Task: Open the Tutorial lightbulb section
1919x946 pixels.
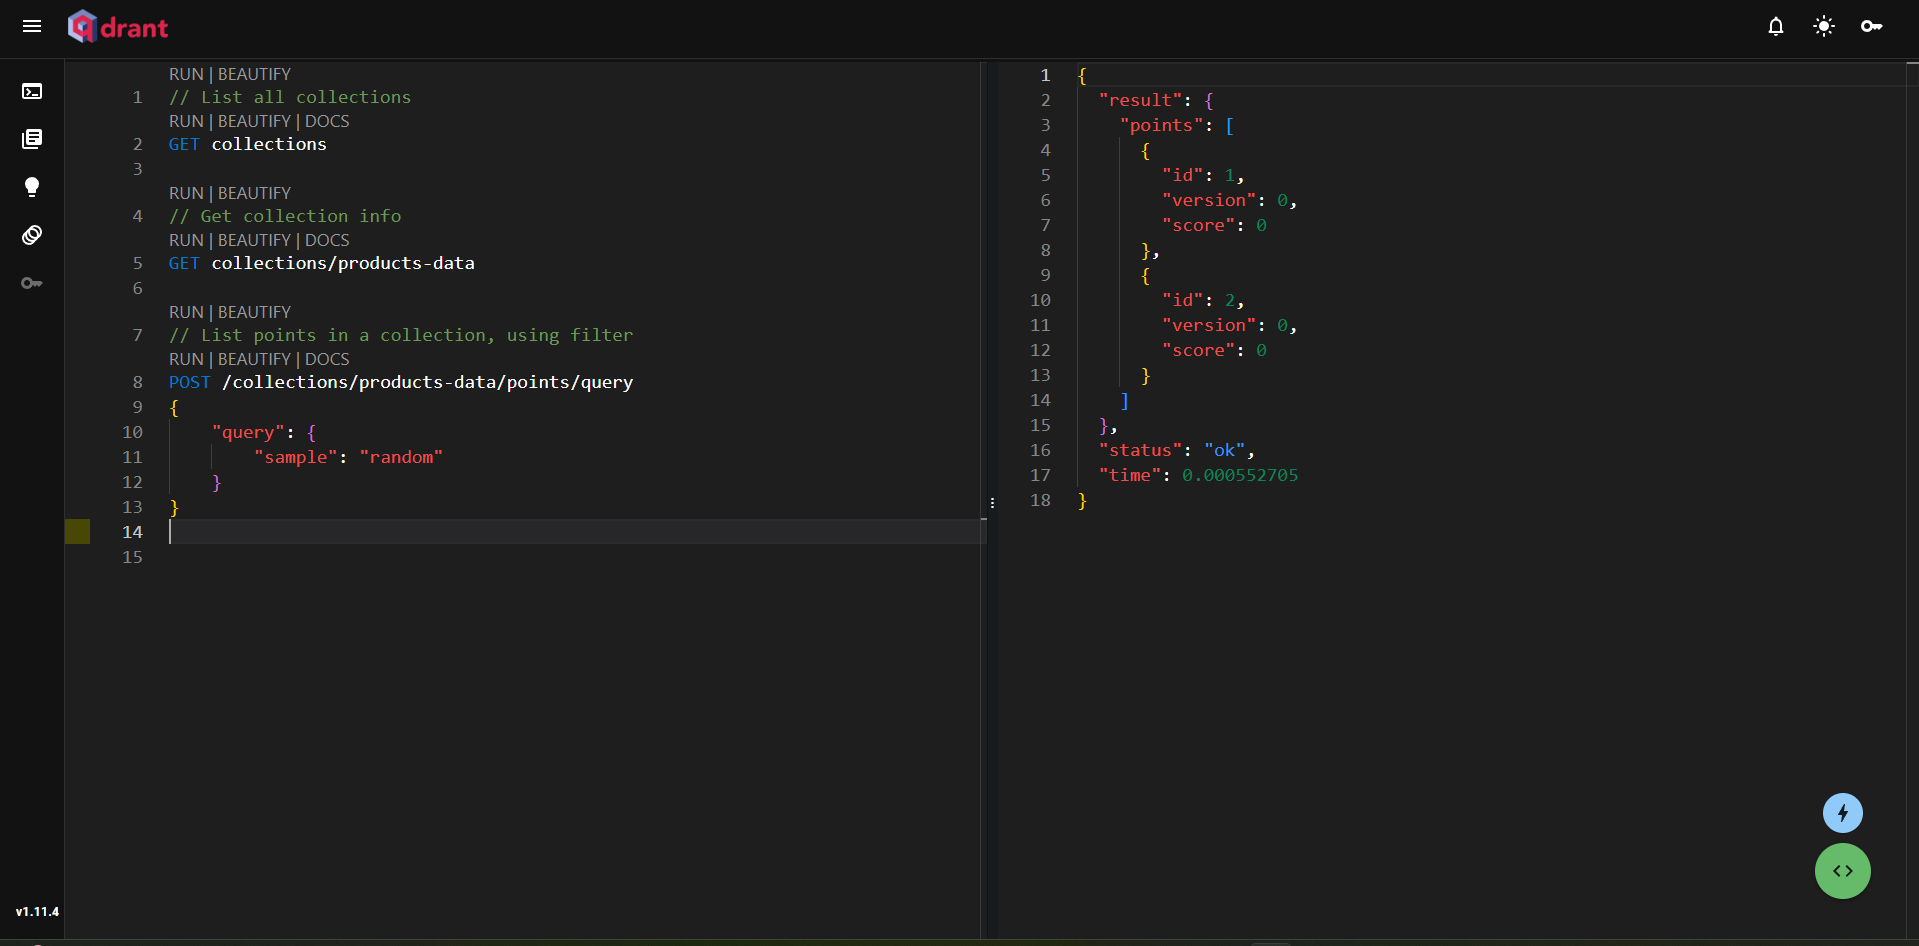Action: [x=32, y=187]
